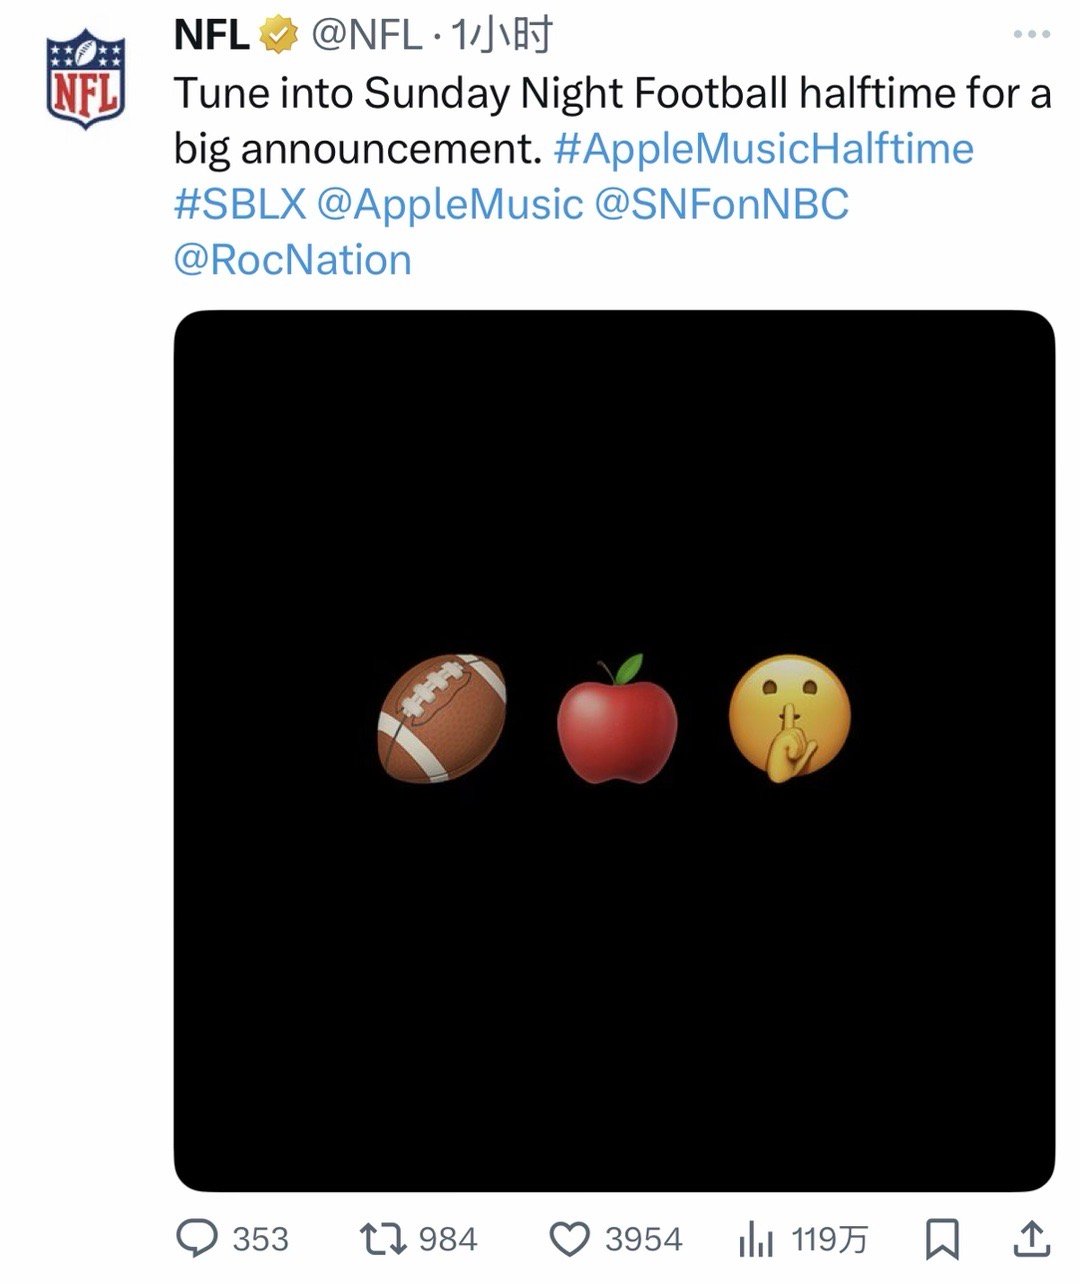Open the NFL profile avatar

(85, 80)
